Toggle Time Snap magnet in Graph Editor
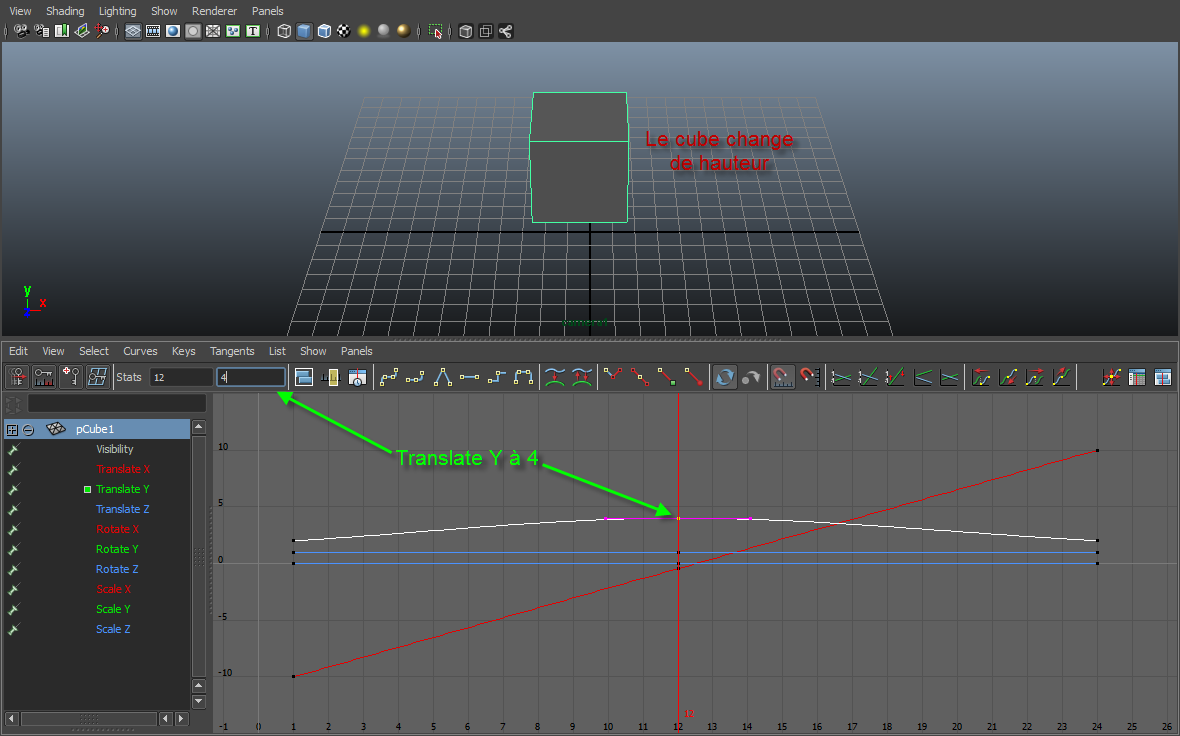This screenshot has height=736, width=1180. click(782, 377)
